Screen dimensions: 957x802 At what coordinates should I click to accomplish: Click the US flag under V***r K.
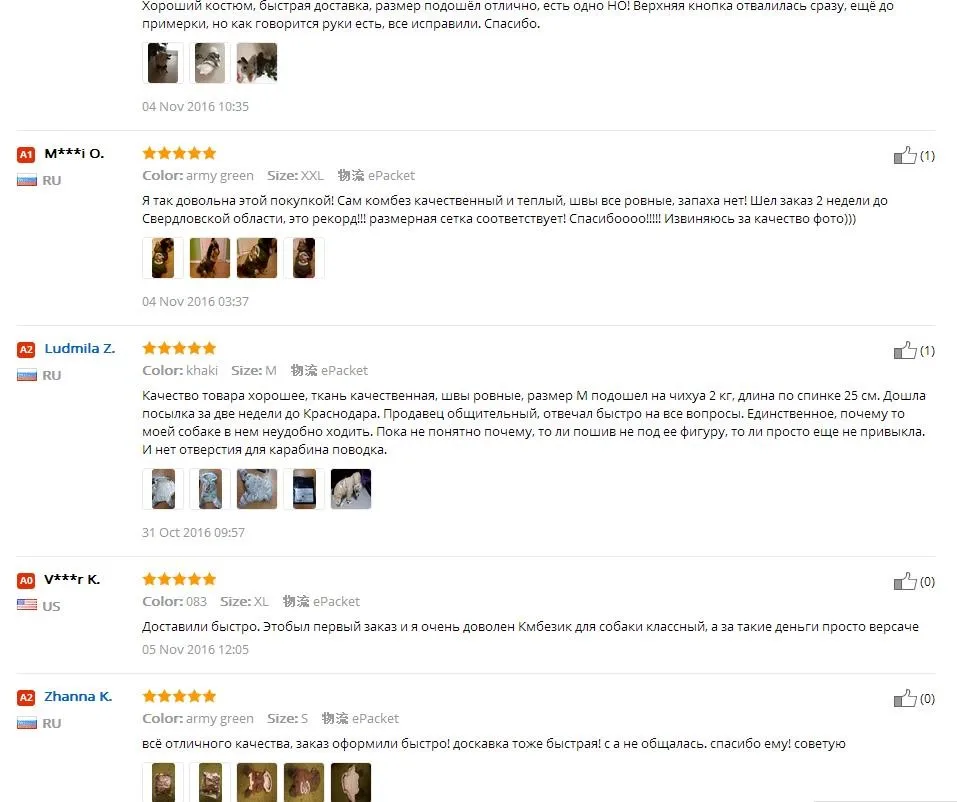pyautogui.click(x=27, y=605)
